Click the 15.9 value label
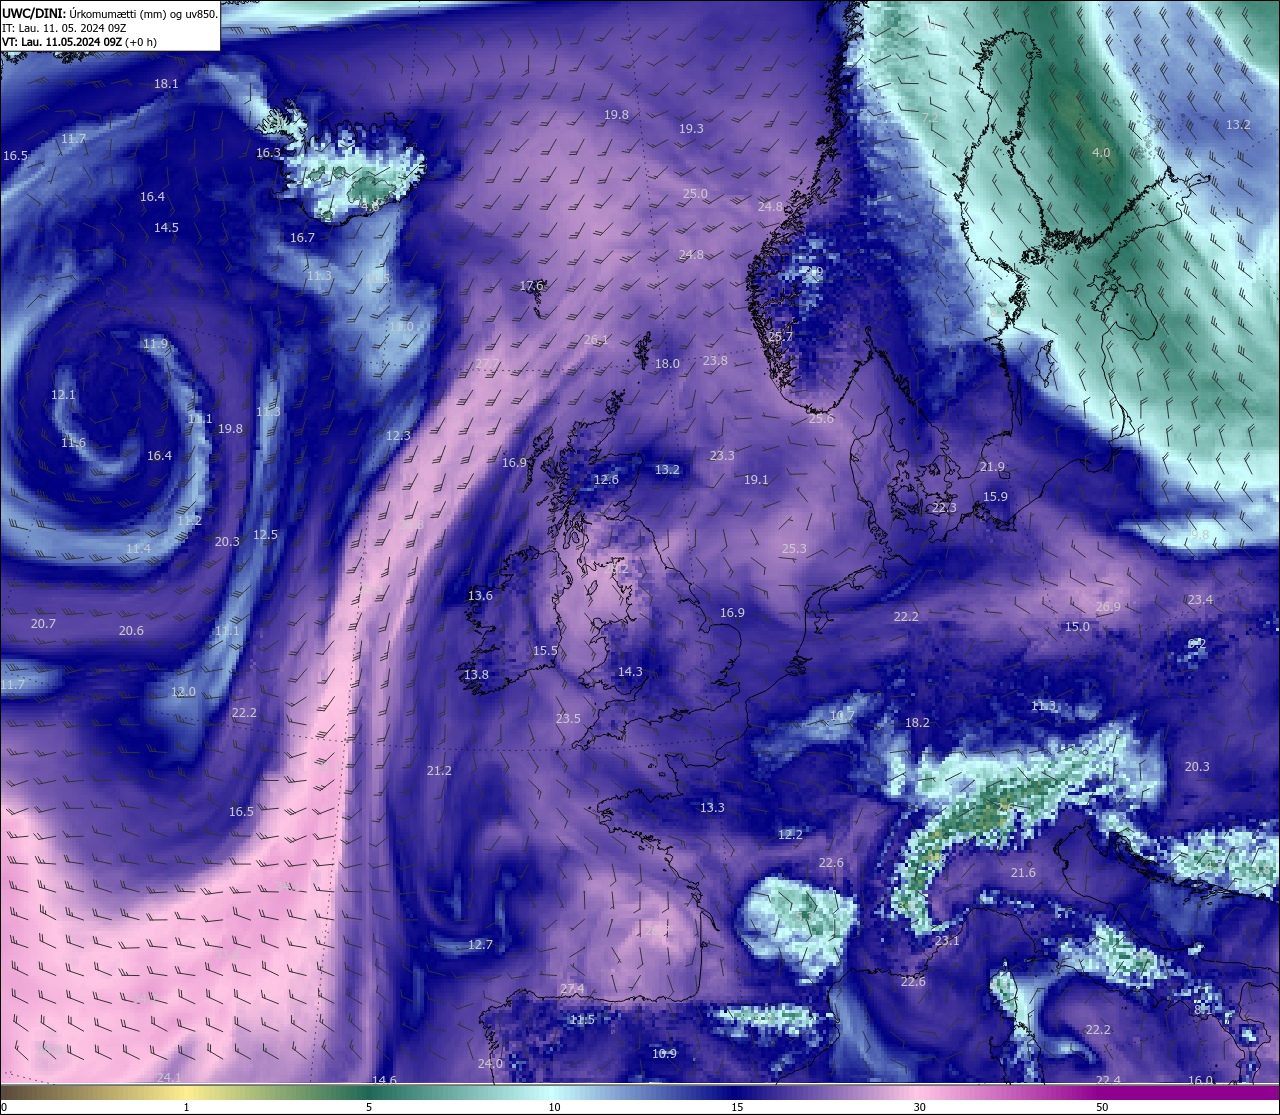The width and height of the screenshot is (1280, 1115). click(x=995, y=497)
